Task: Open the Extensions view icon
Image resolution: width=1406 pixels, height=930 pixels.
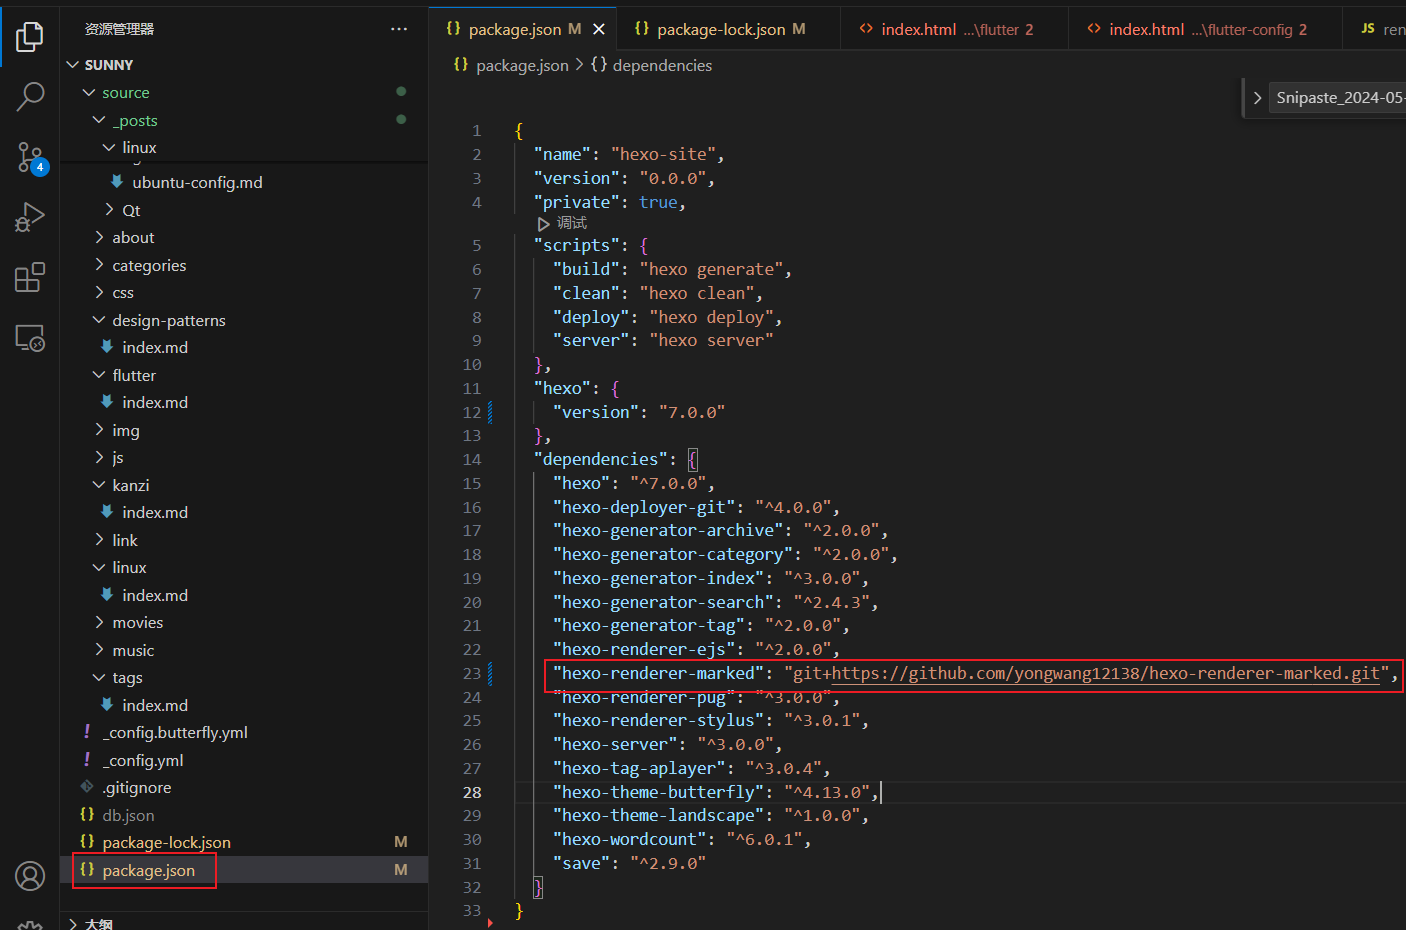Action: click(x=30, y=277)
